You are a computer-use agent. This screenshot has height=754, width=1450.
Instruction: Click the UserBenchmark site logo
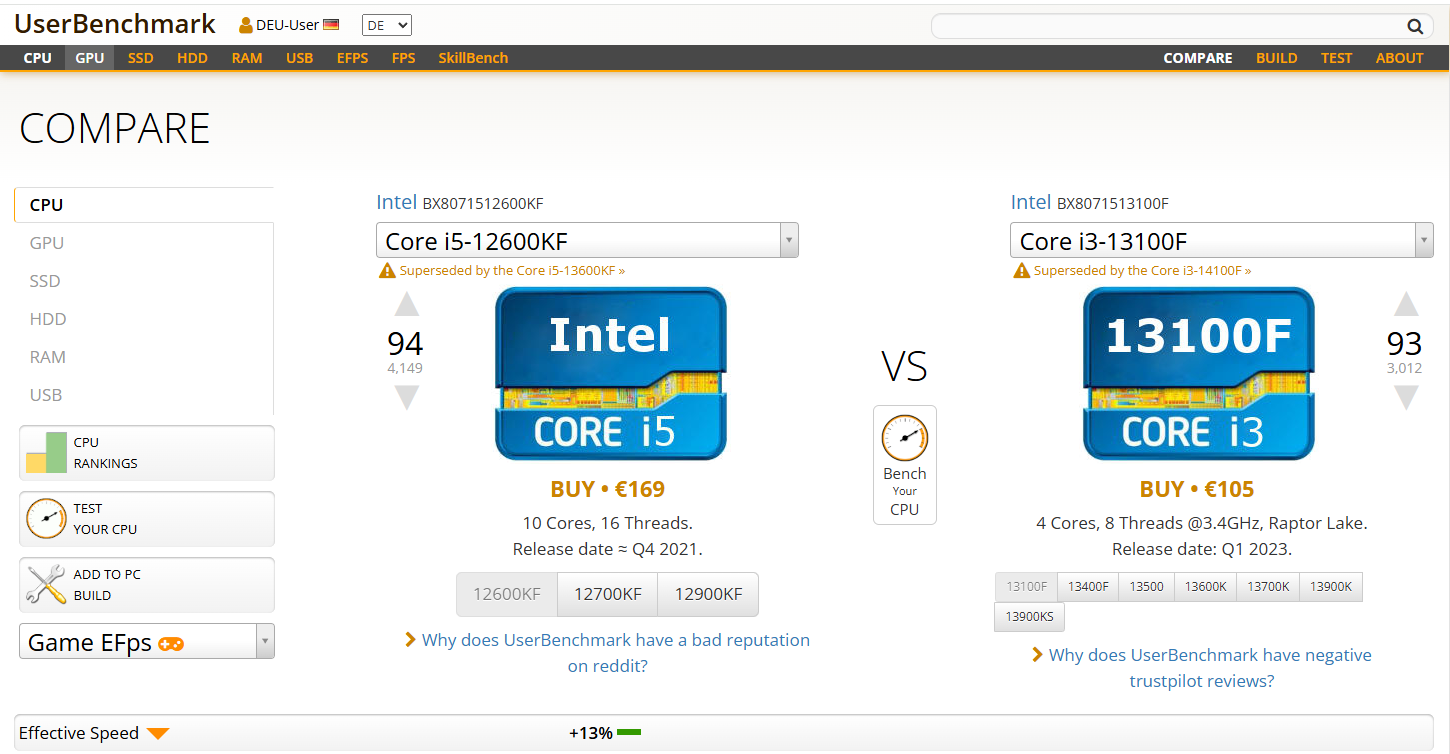tap(115, 24)
